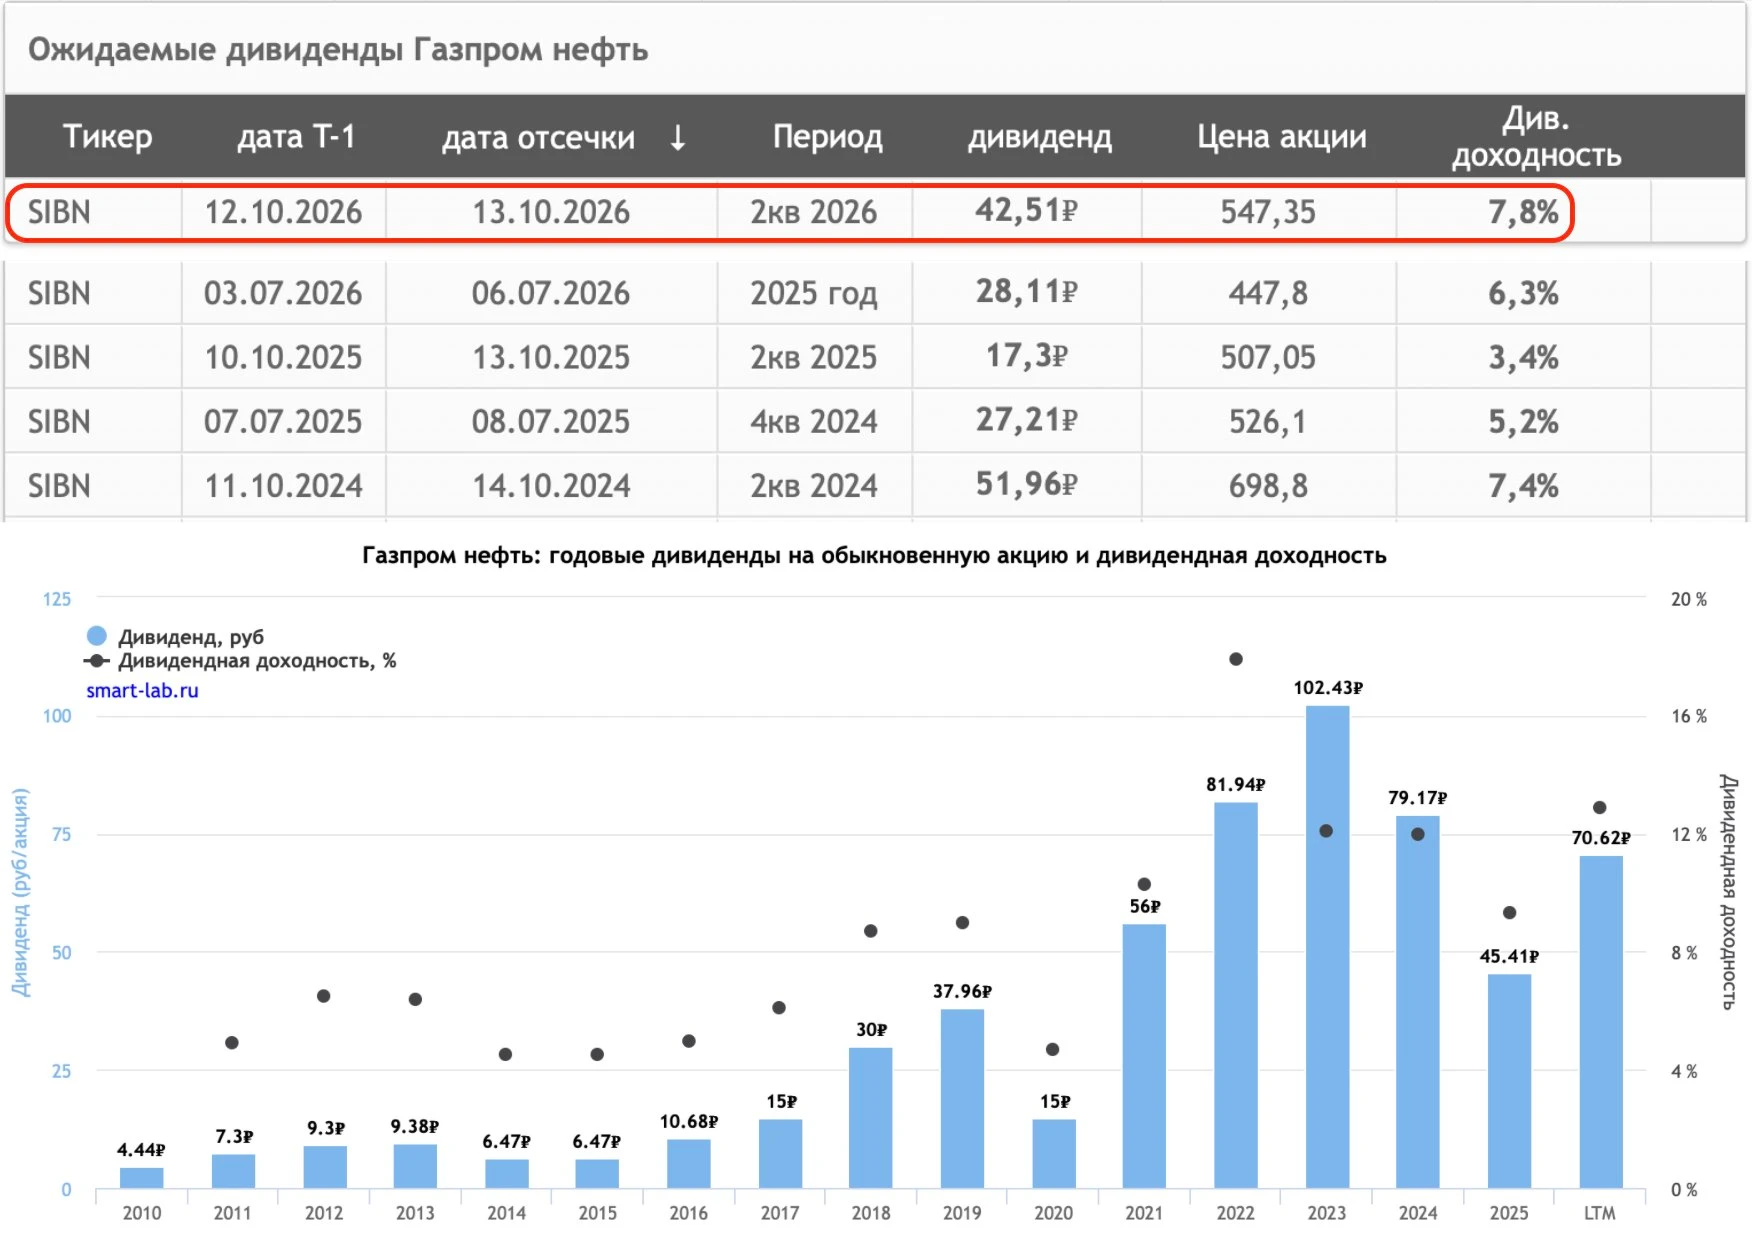Viewport: 1752px width, 1240px height.
Task: Toggle the blue Дивиденд, руб legend marker
Action: (x=97, y=636)
